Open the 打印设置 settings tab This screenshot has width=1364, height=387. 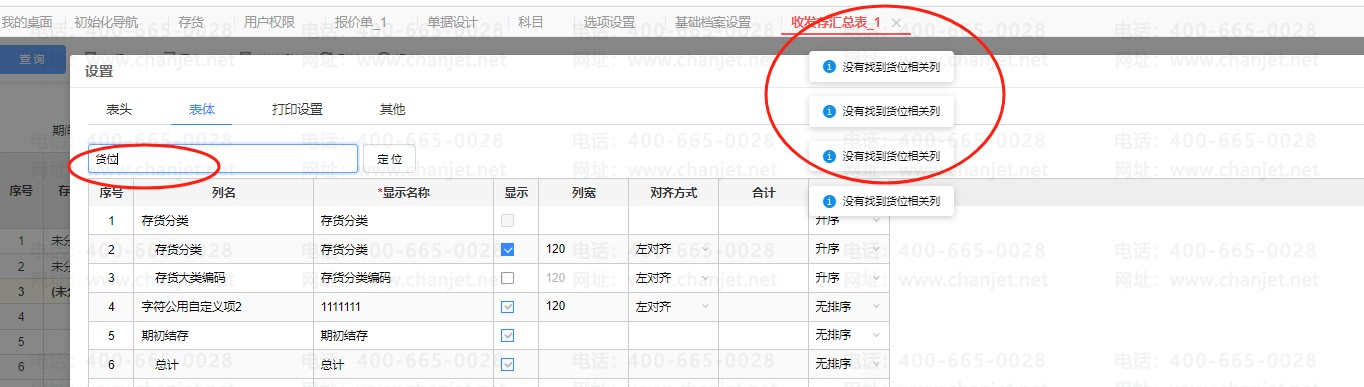click(297, 110)
